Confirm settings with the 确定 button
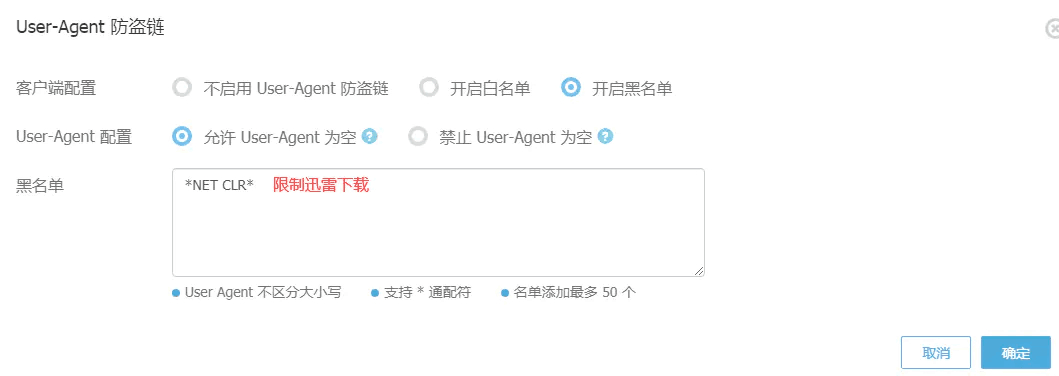The height and width of the screenshot is (376, 1059). [1016, 352]
